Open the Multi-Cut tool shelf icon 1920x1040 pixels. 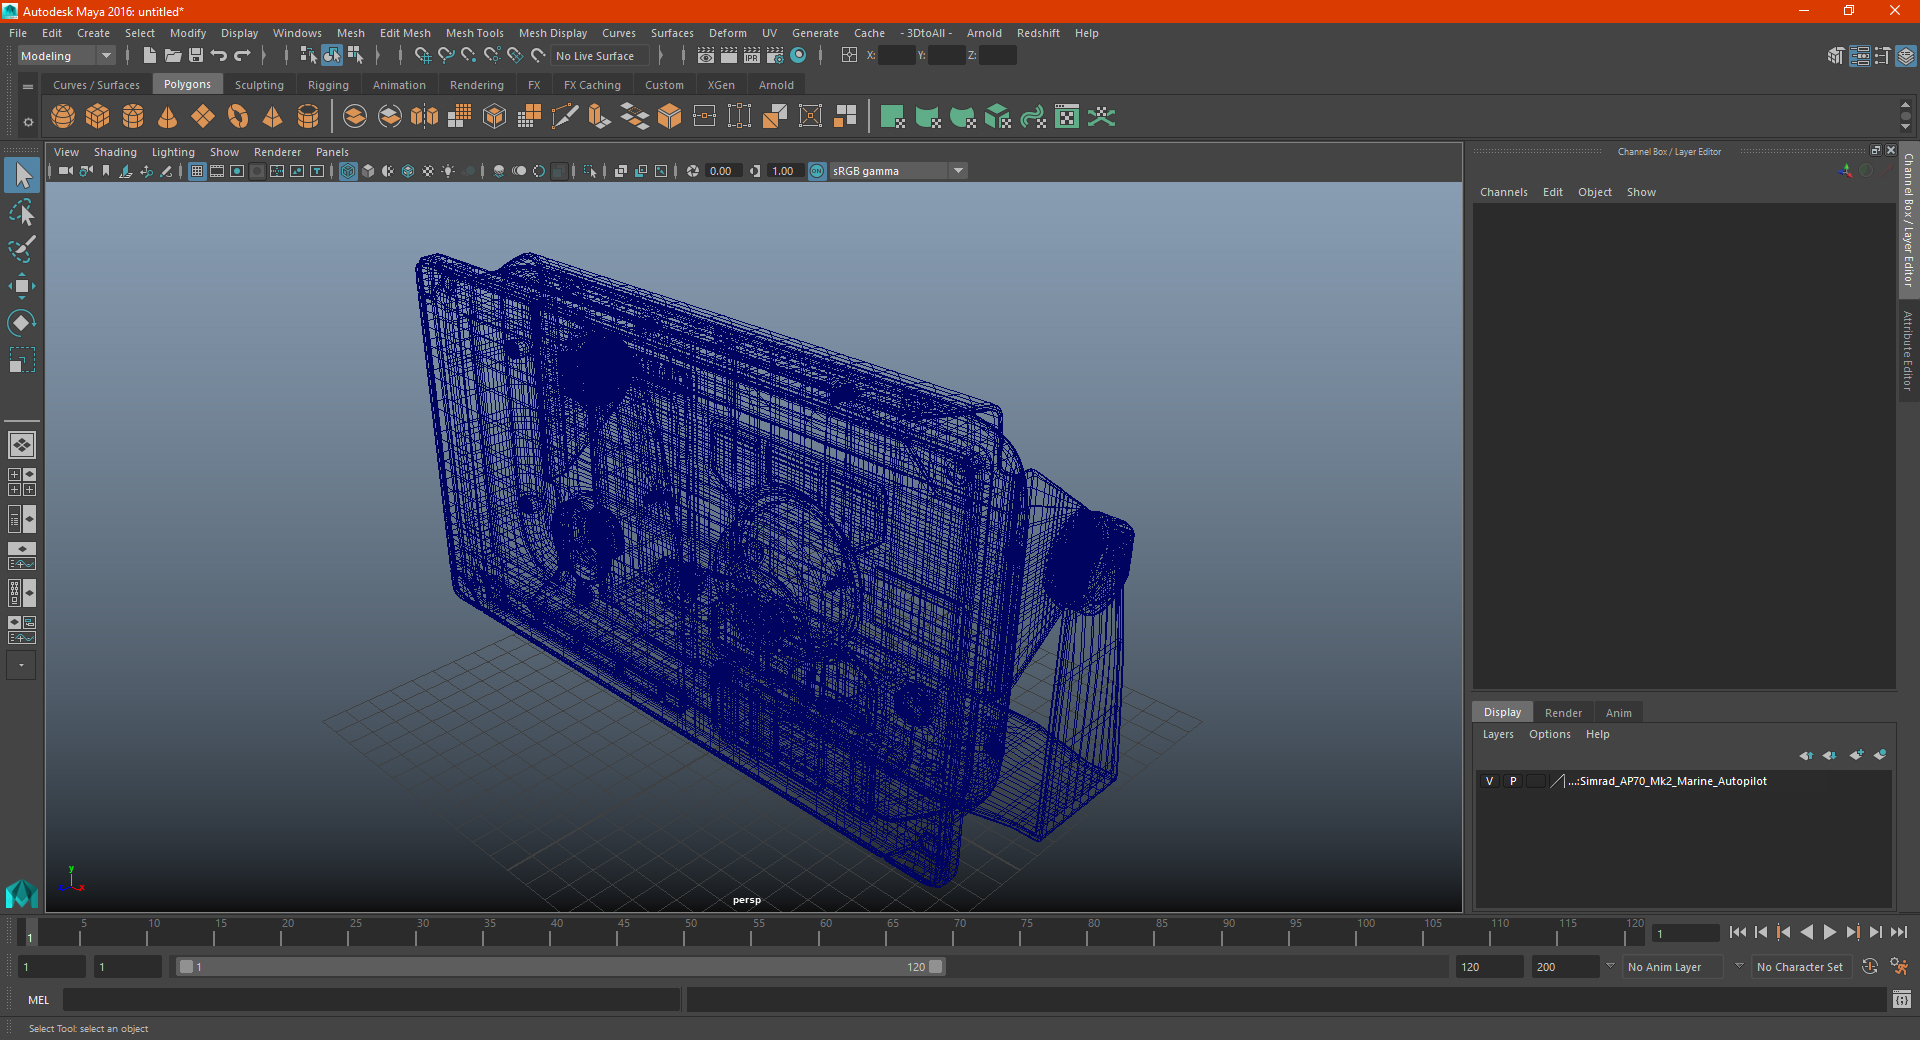pyautogui.click(x=564, y=117)
